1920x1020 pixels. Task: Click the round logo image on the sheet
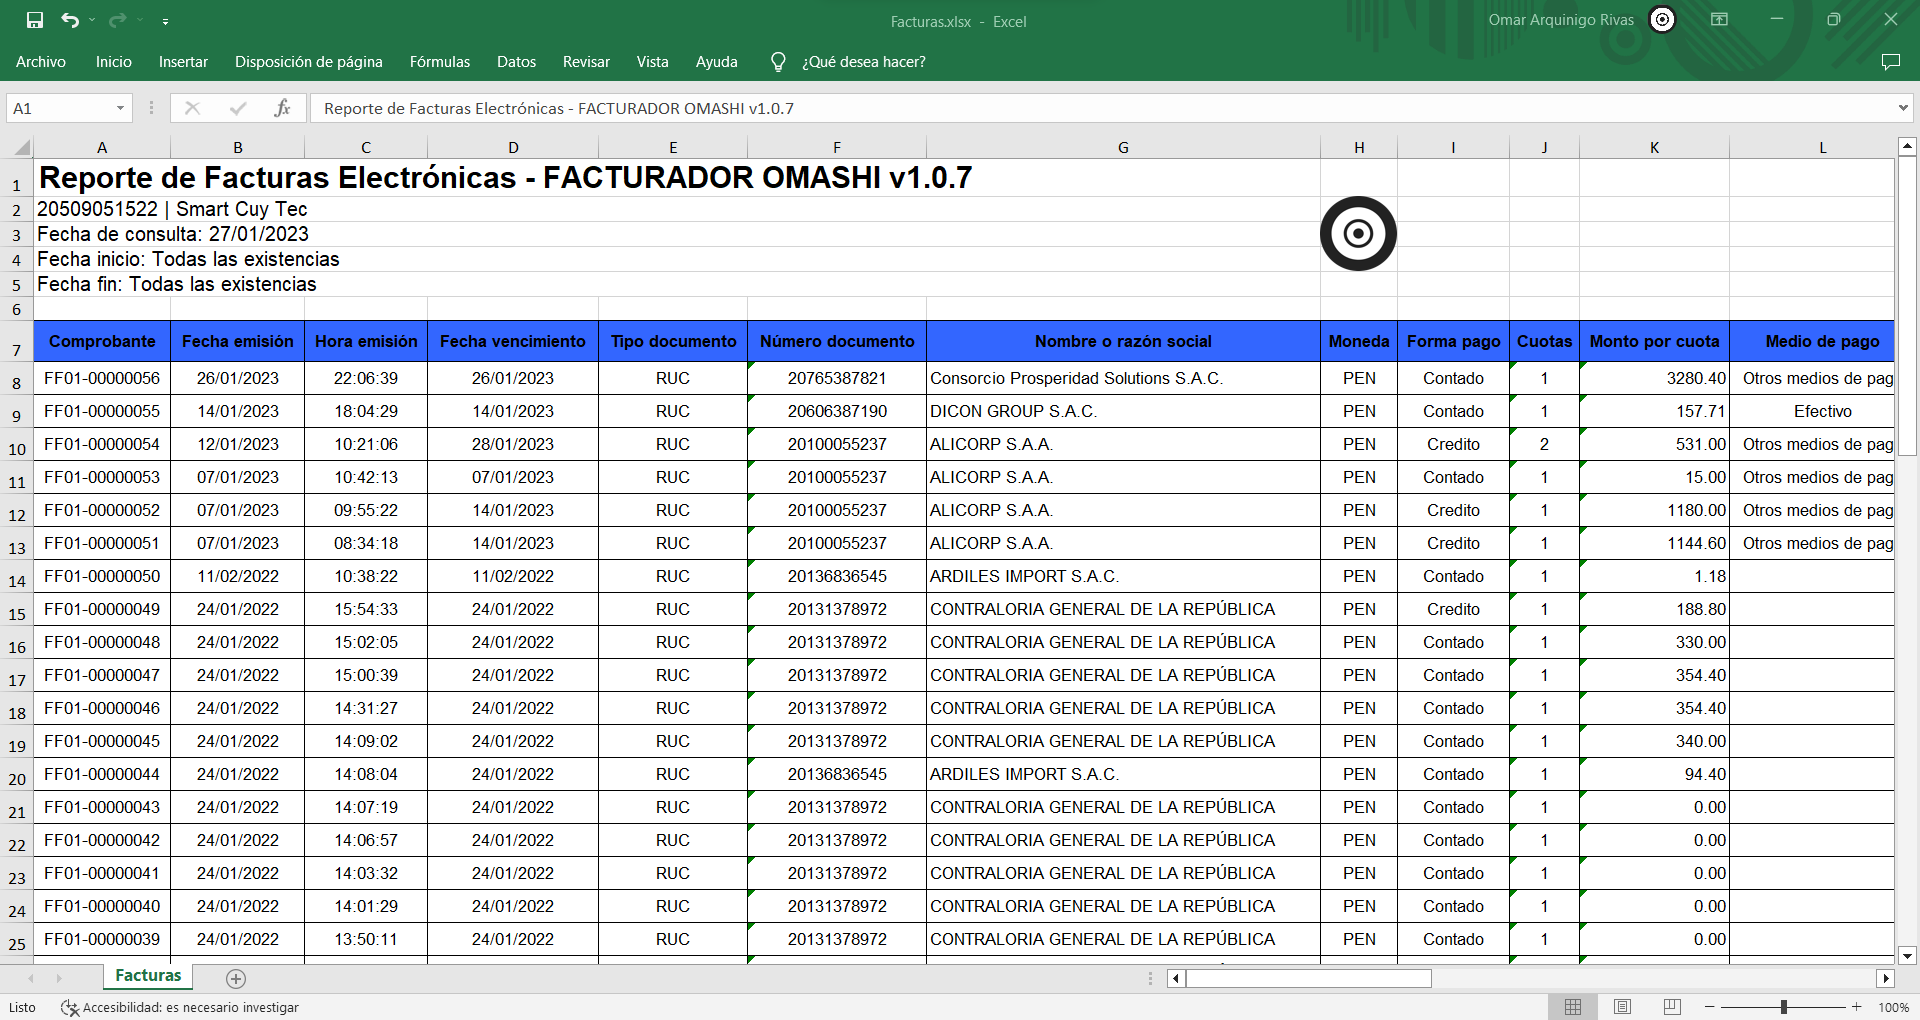tap(1358, 233)
